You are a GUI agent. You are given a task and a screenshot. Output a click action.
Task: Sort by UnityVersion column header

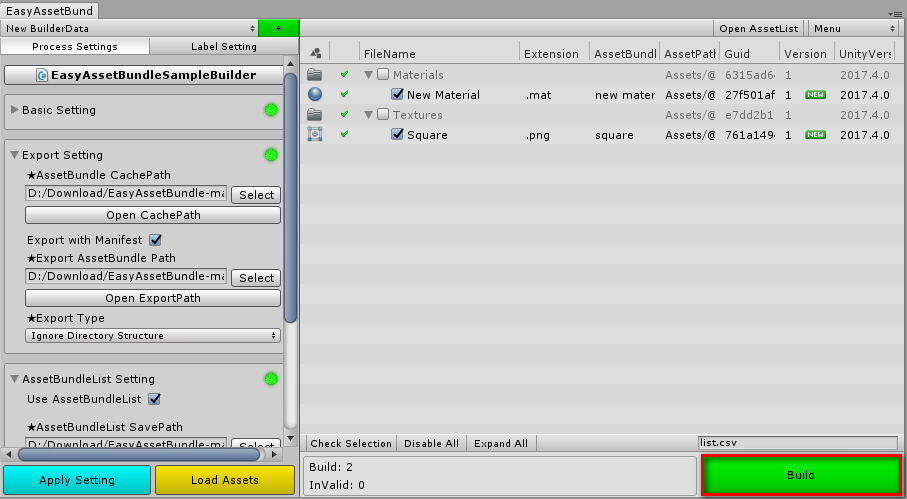pos(865,53)
